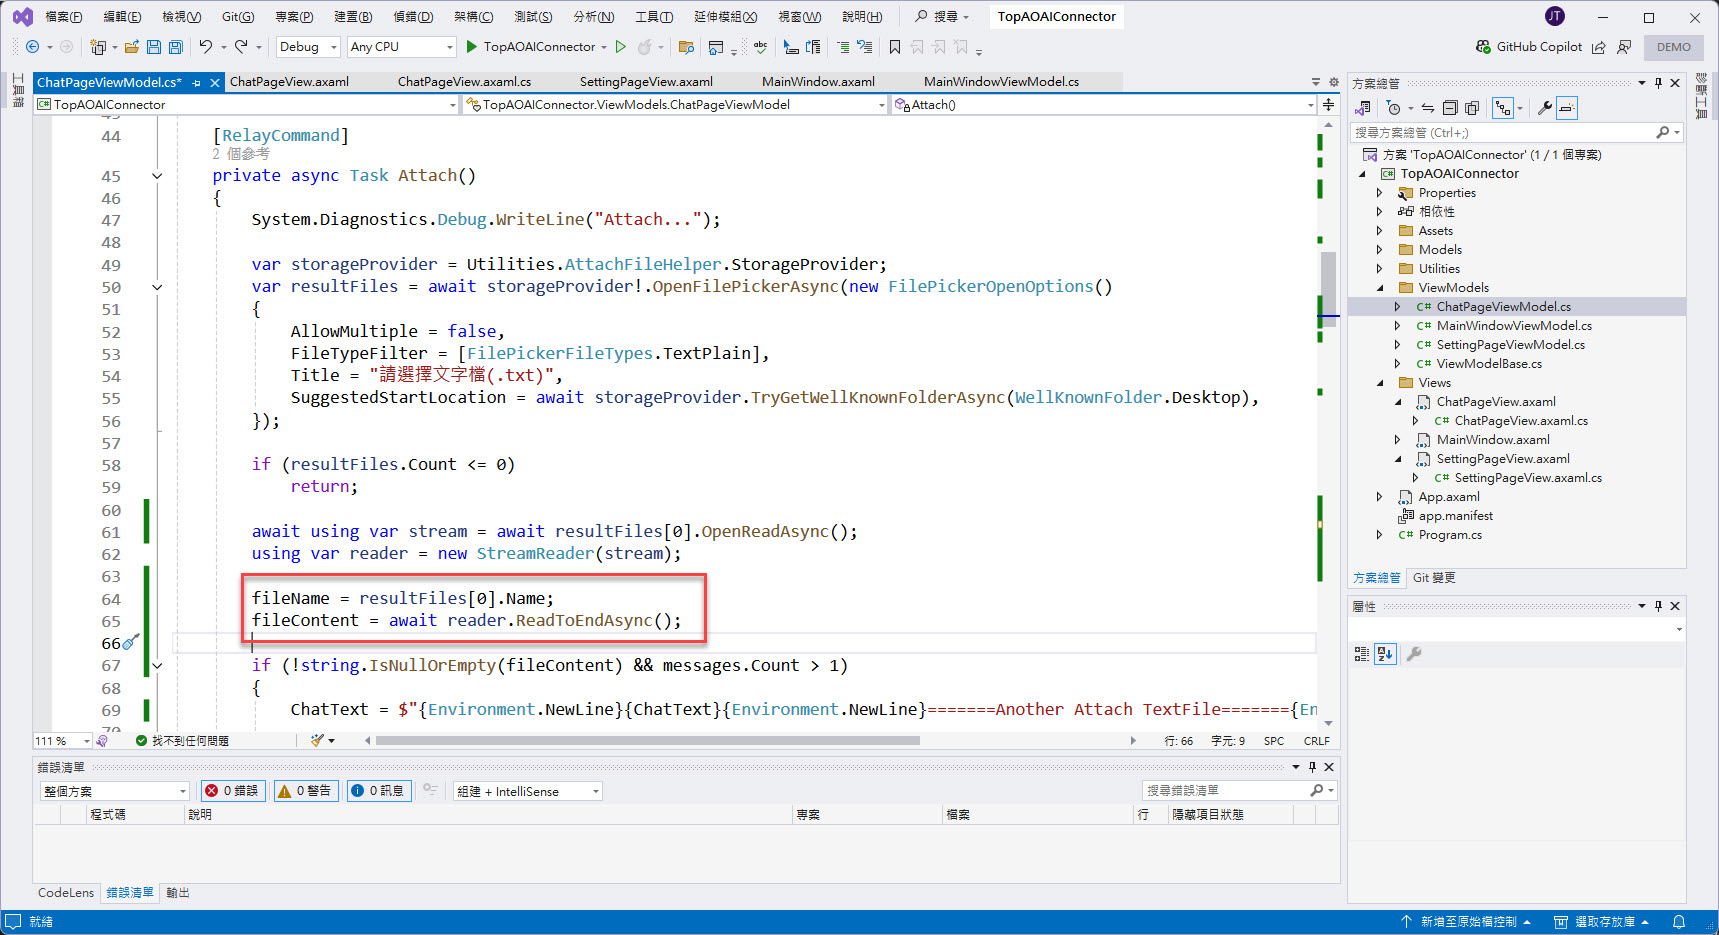Viewport: 1719px width, 935px height.
Task: Click property pages wrench in properties panel
Action: (x=1414, y=654)
